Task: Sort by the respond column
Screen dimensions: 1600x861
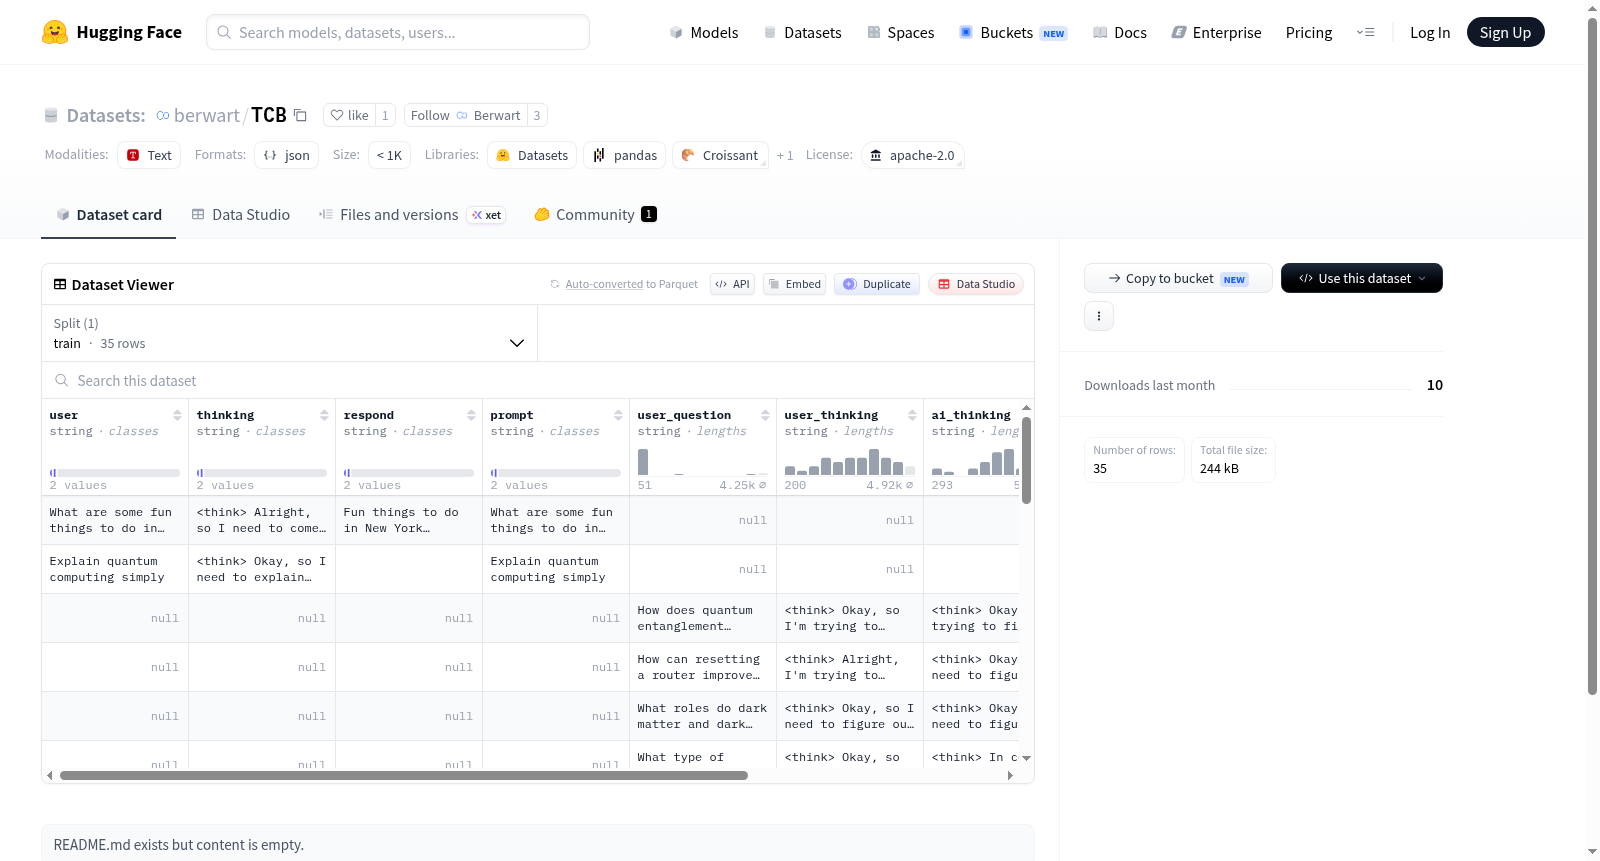Action: (471, 415)
